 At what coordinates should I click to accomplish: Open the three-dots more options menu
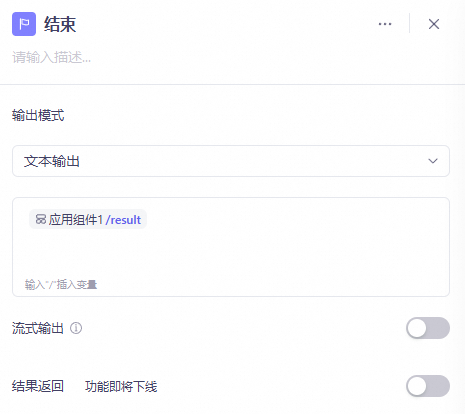pos(385,24)
